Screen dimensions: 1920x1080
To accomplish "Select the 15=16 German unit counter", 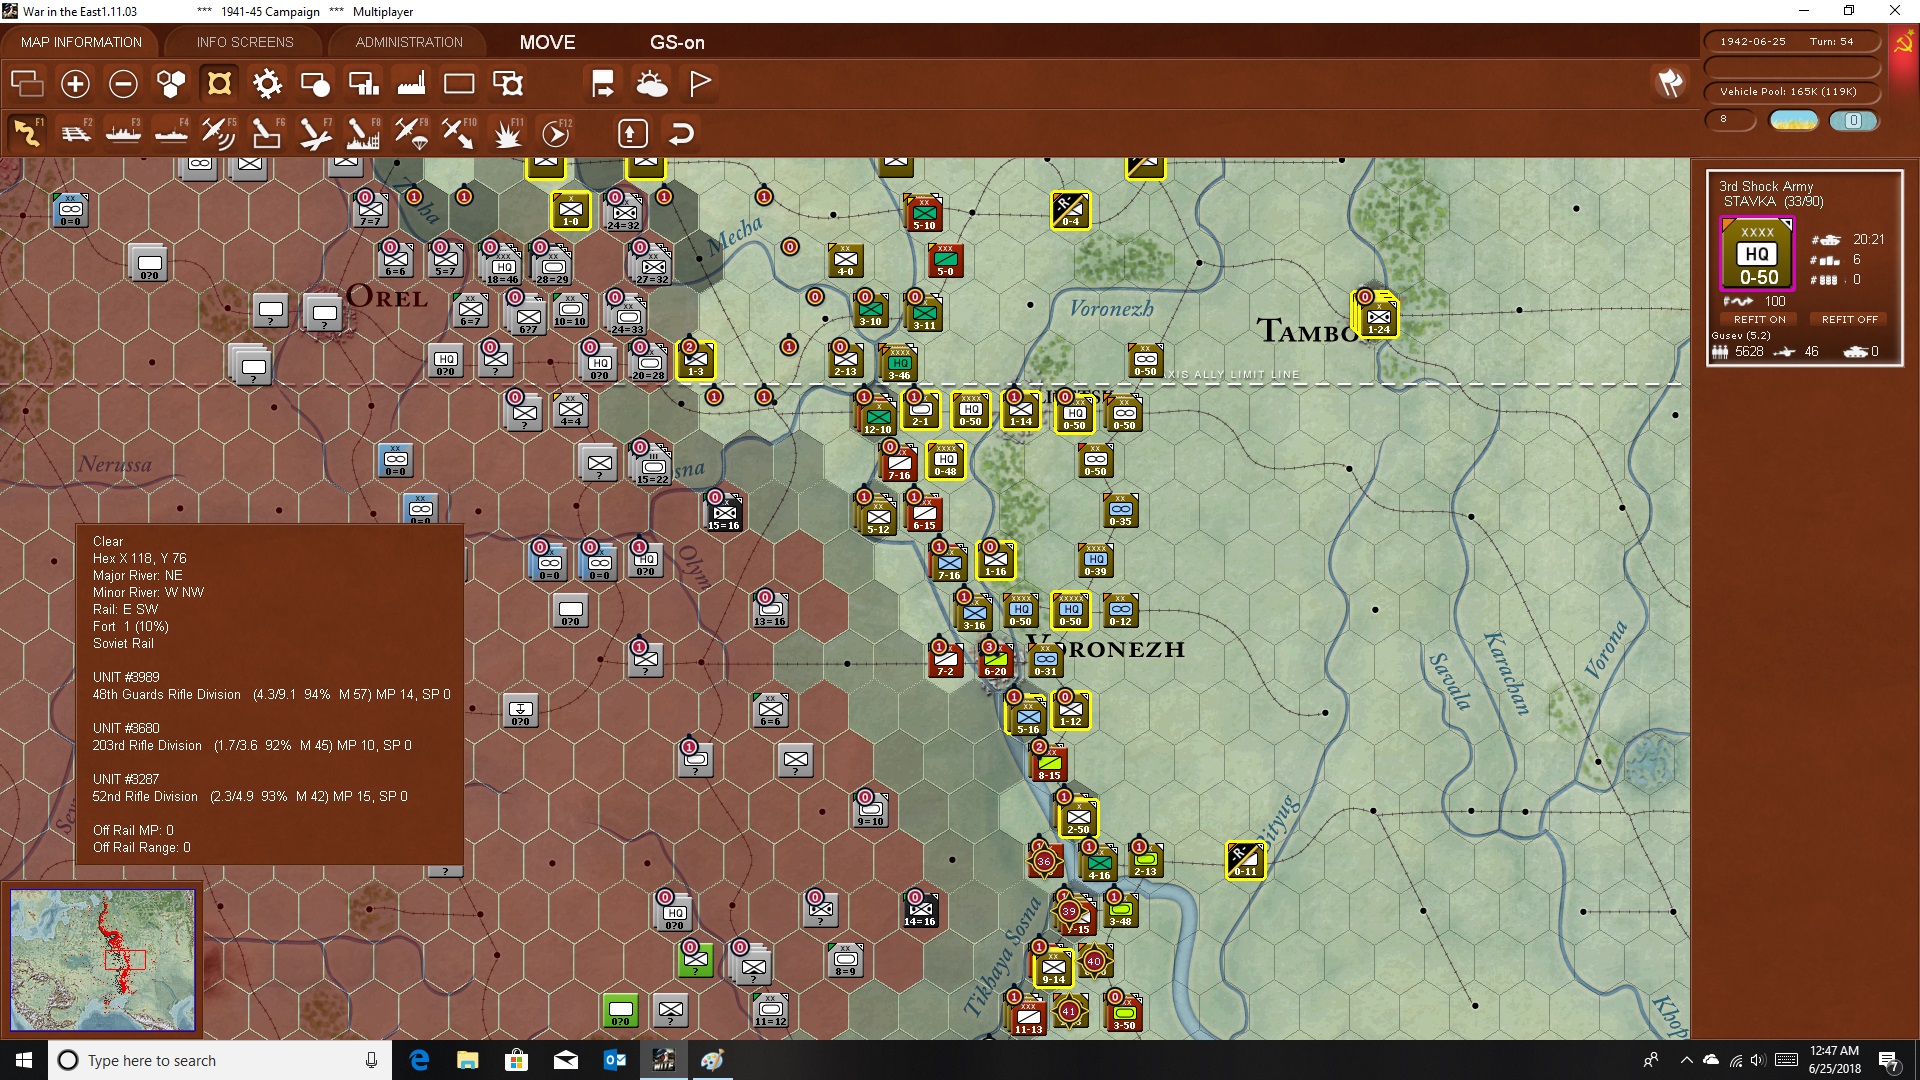I will (724, 513).
